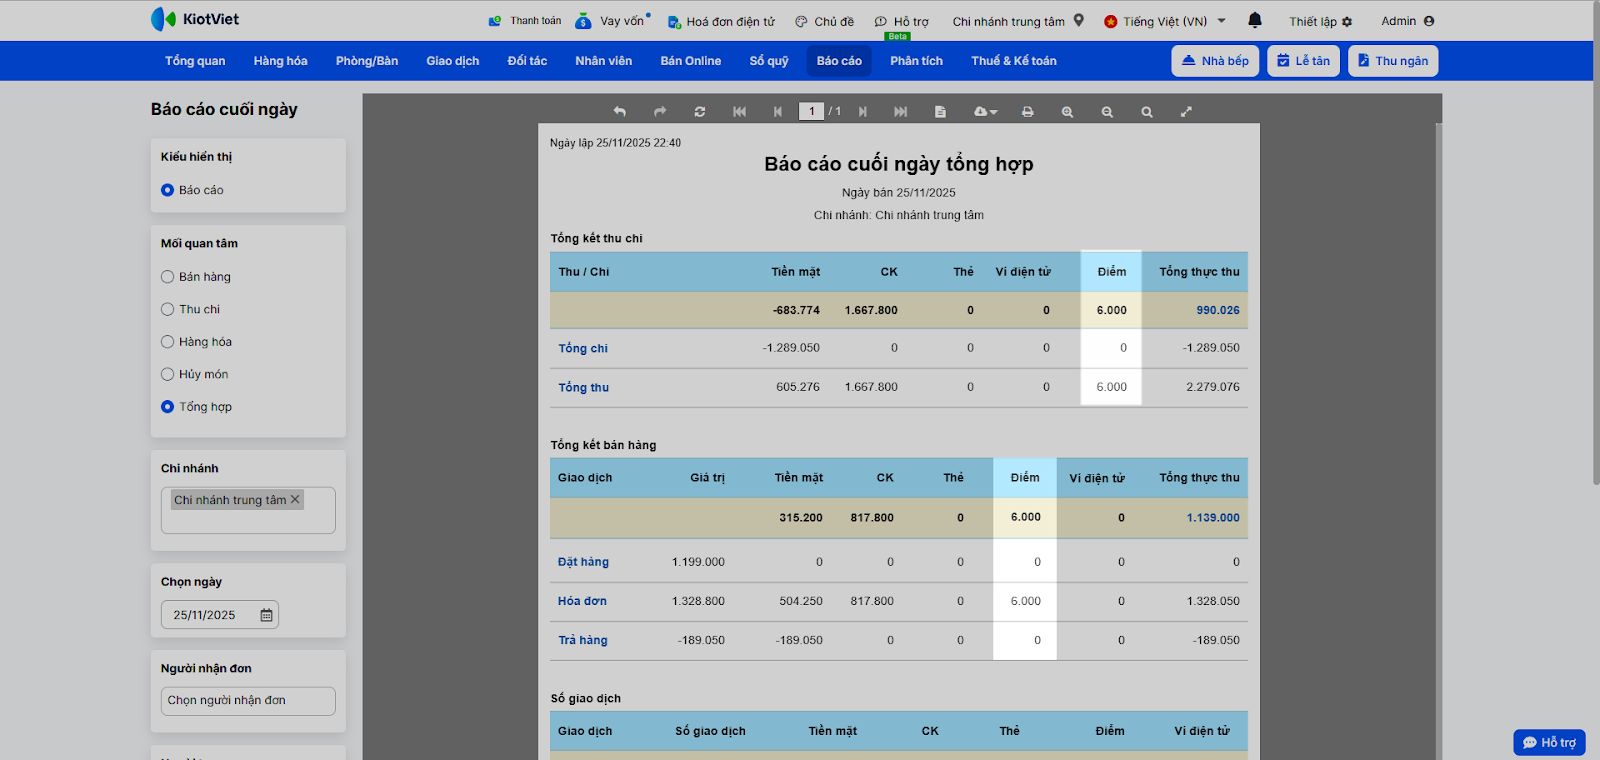Open the export download dropdown

tap(985, 112)
